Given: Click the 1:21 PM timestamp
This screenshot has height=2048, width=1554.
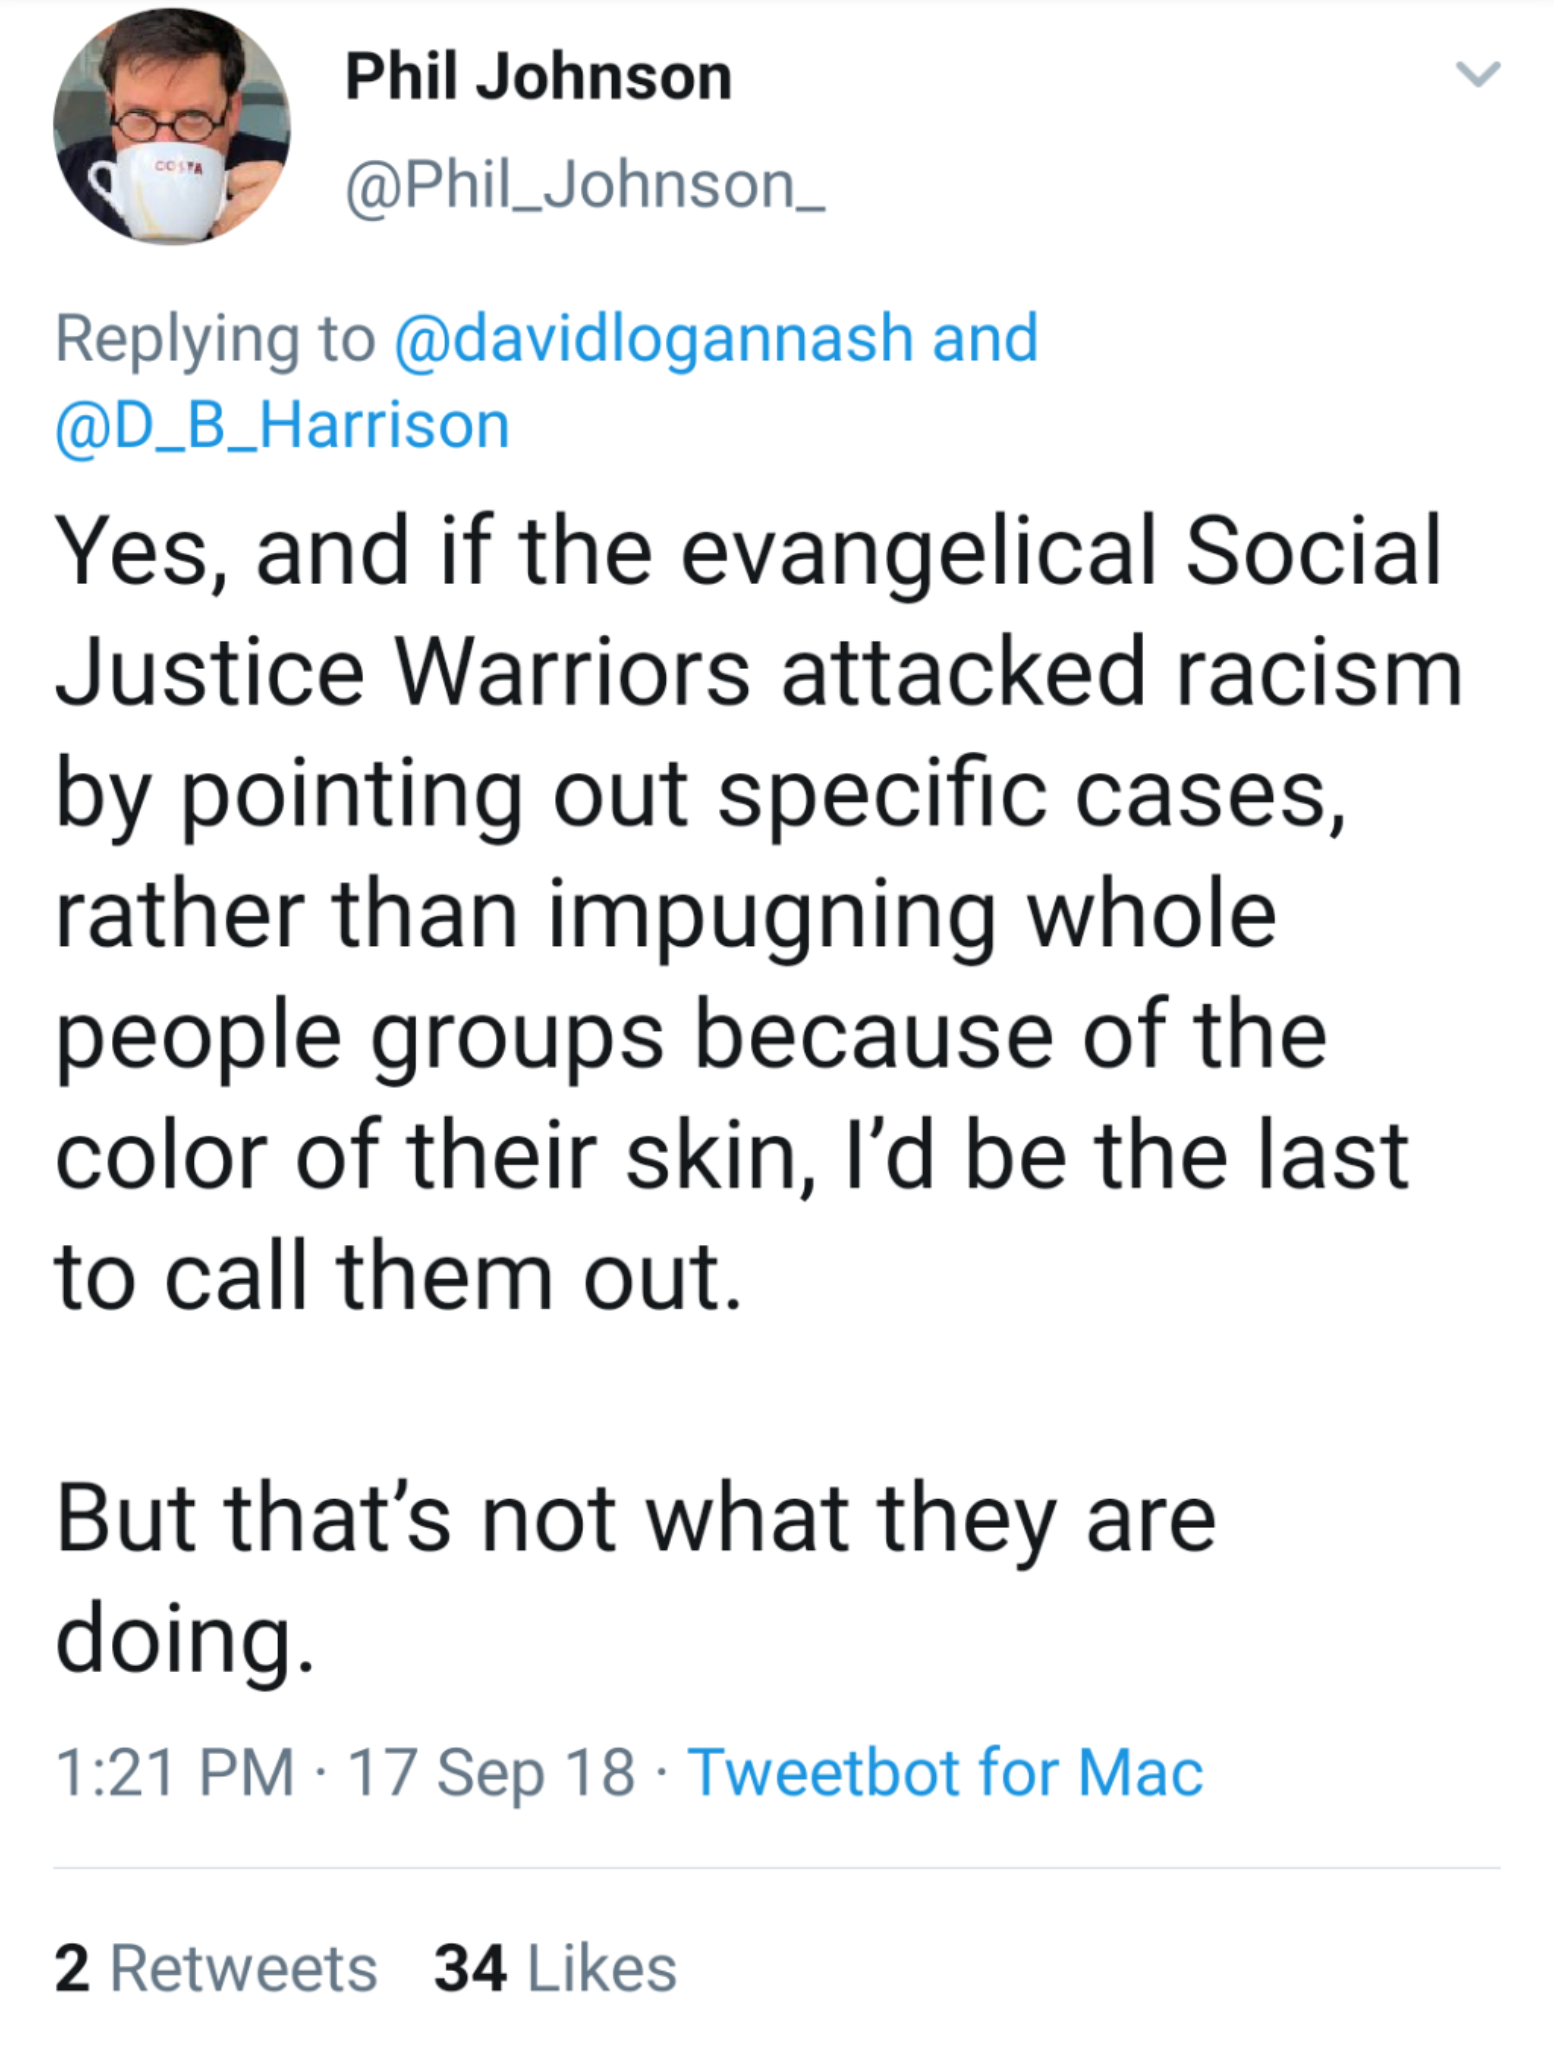Looking at the screenshot, I should pyautogui.click(x=175, y=1772).
